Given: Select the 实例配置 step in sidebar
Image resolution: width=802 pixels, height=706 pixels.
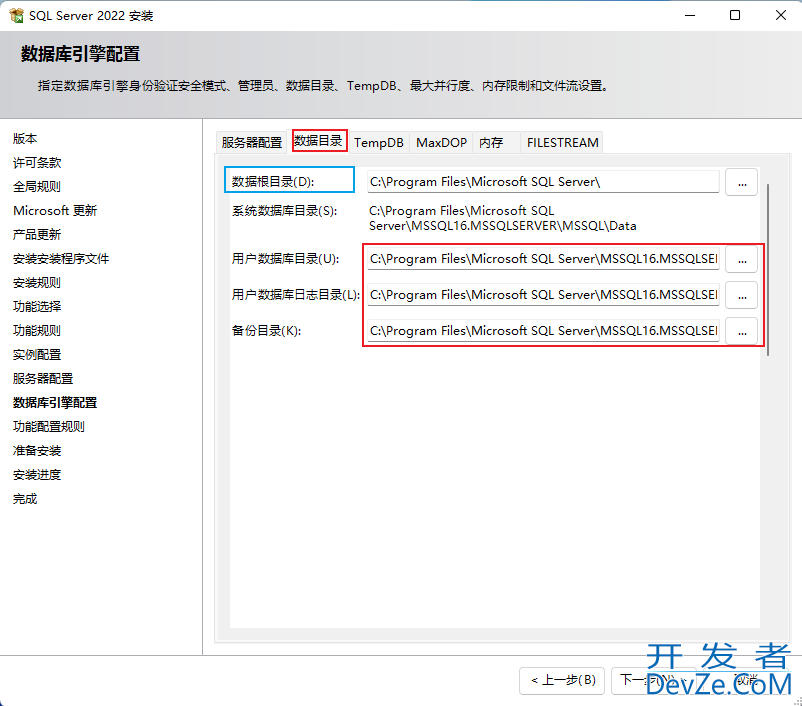Looking at the screenshot, I should [x=37, y=355].
